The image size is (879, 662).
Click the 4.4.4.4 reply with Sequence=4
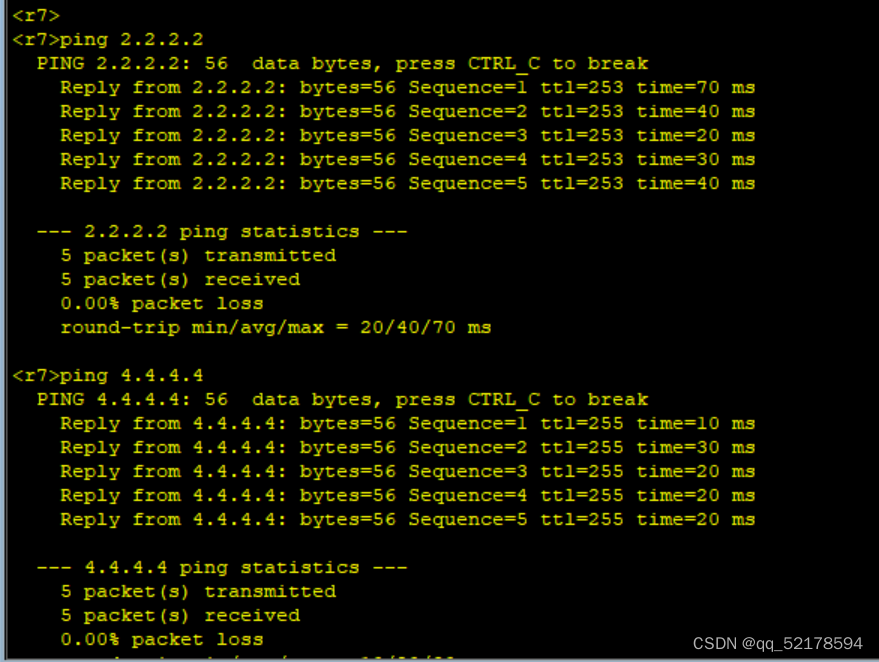pyautogui.click(x=407, y=496)
